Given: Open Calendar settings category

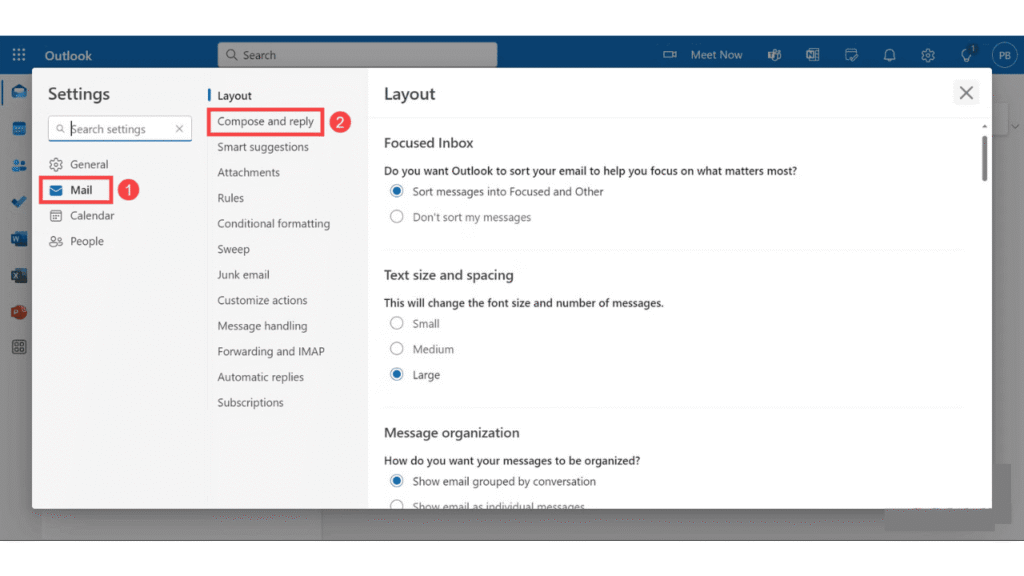Looking at the screenshot, I should 82,216.
